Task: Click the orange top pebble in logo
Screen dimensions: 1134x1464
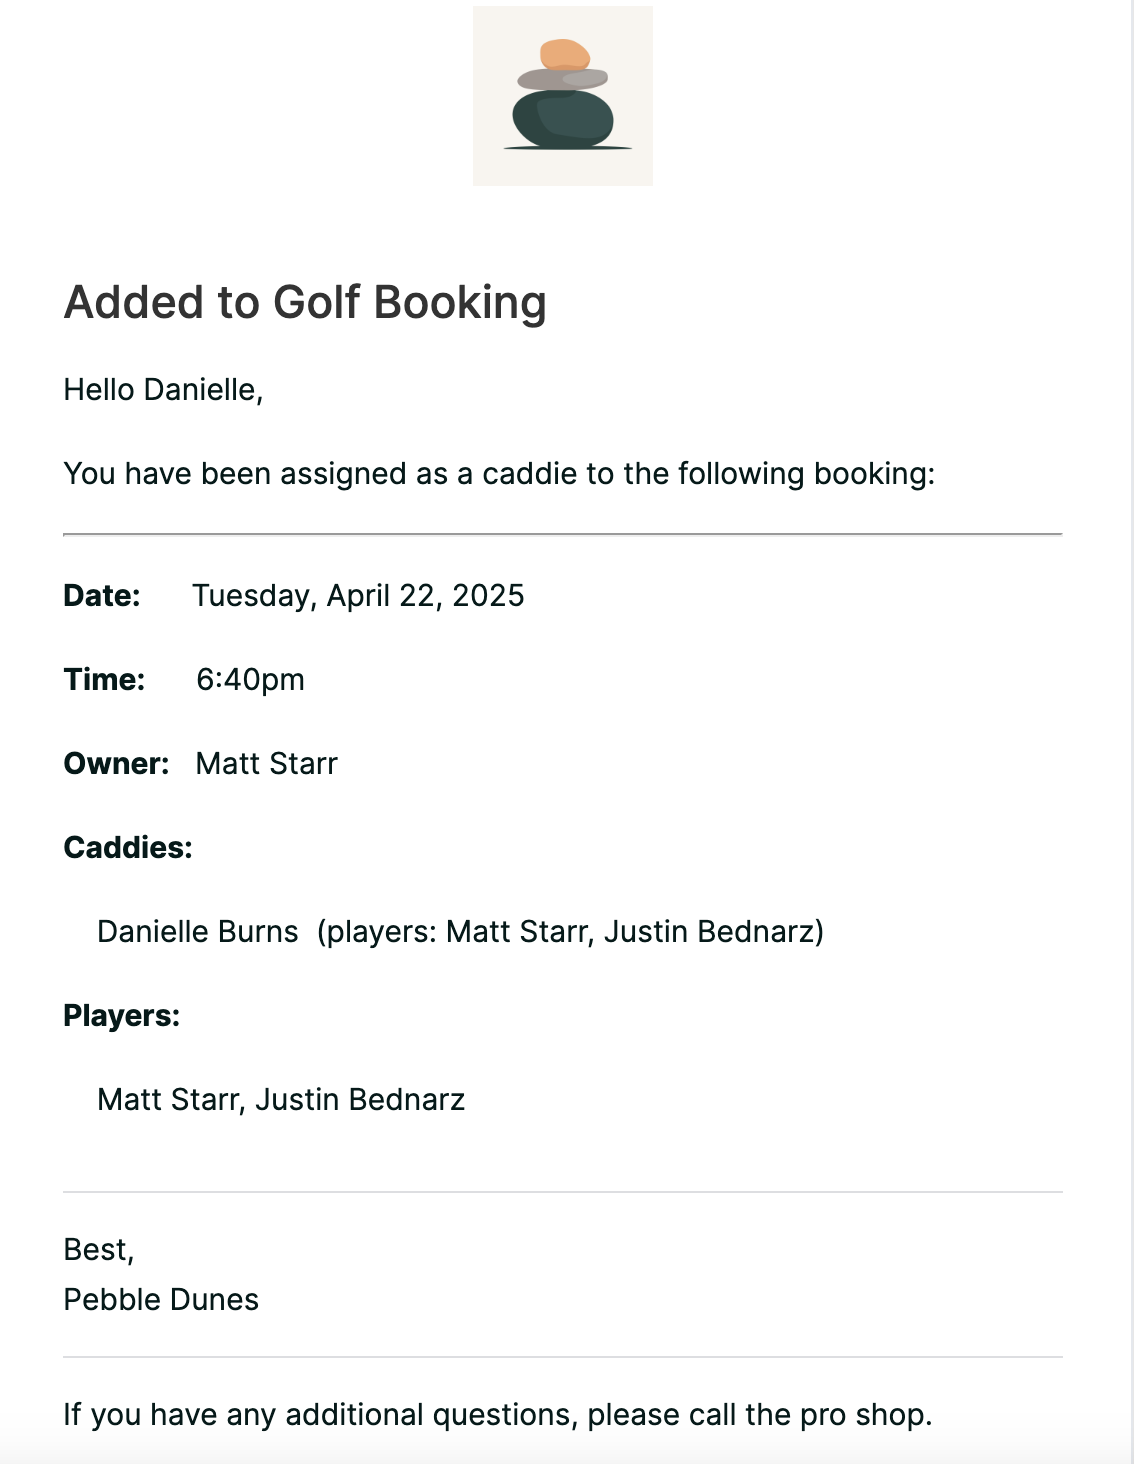Action: click(565, 54)
